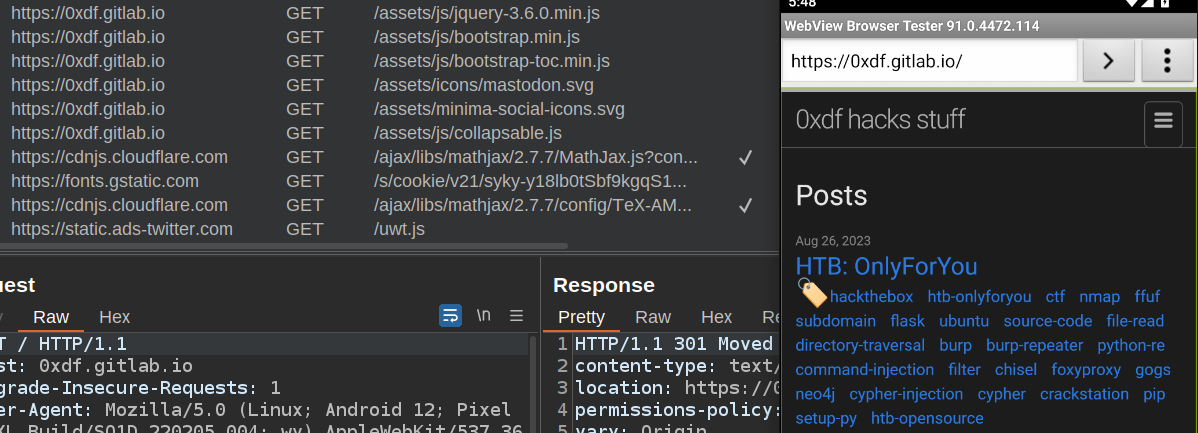The width and height of the screenshot is (1198, 433).
Task: Switch Response view to Pretty tab
Action: point(581,317)
